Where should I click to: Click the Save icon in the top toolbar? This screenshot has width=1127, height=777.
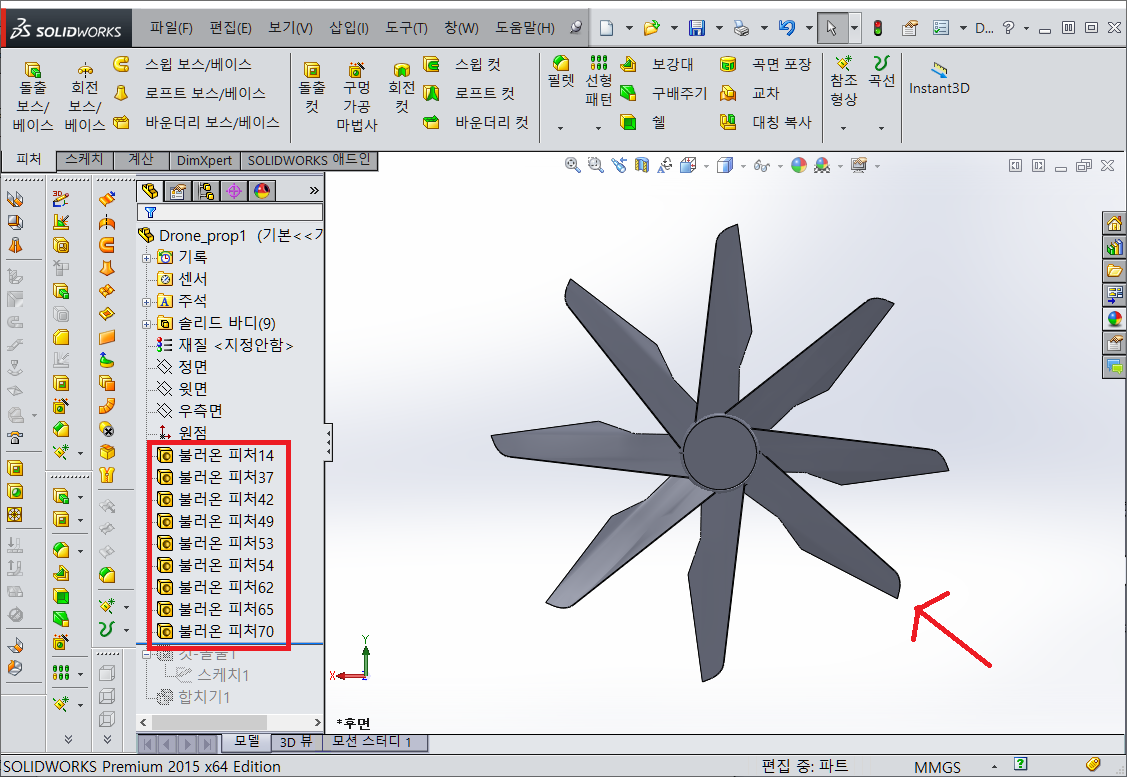[x=696, y=28]
